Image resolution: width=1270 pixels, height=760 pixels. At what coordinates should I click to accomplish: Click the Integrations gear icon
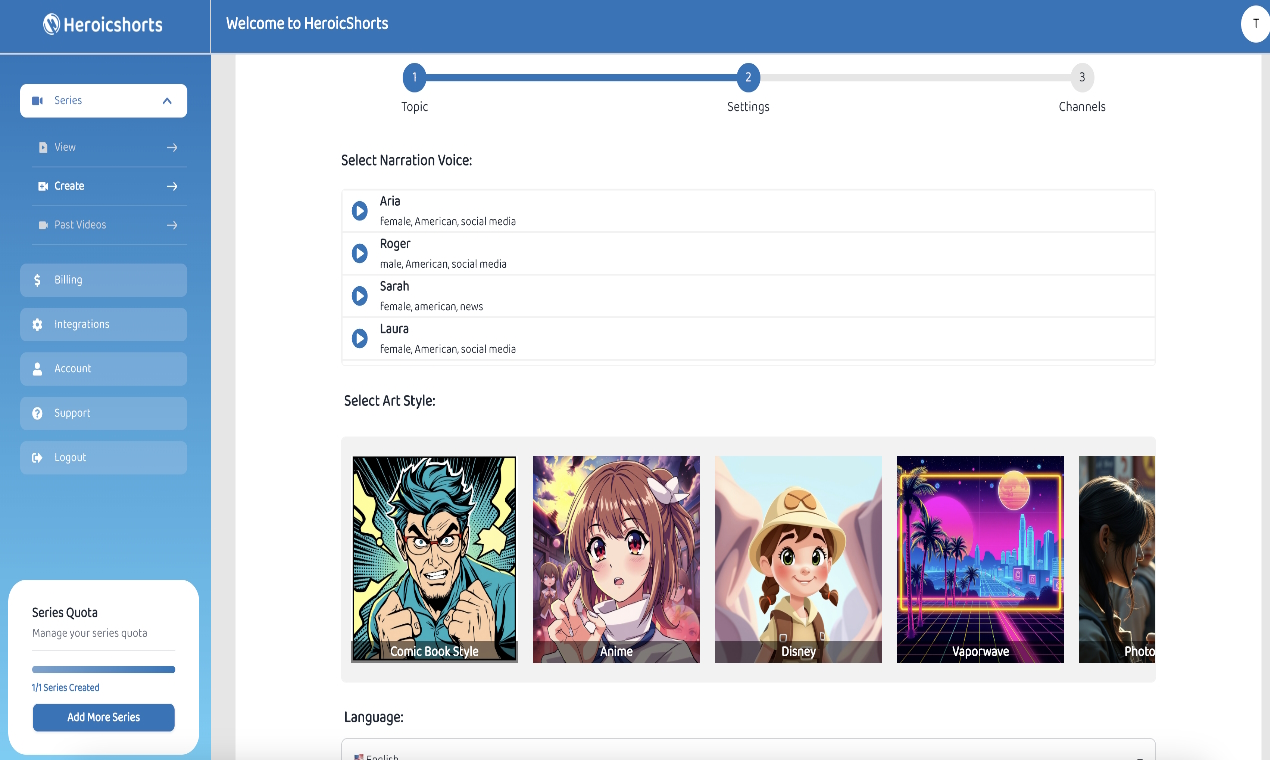pos(37,325)
